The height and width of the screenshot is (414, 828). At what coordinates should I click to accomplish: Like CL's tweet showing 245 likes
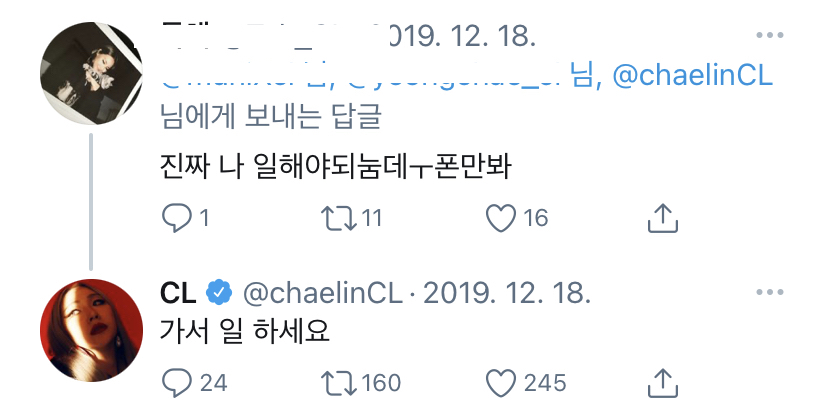tap(499, 381)
